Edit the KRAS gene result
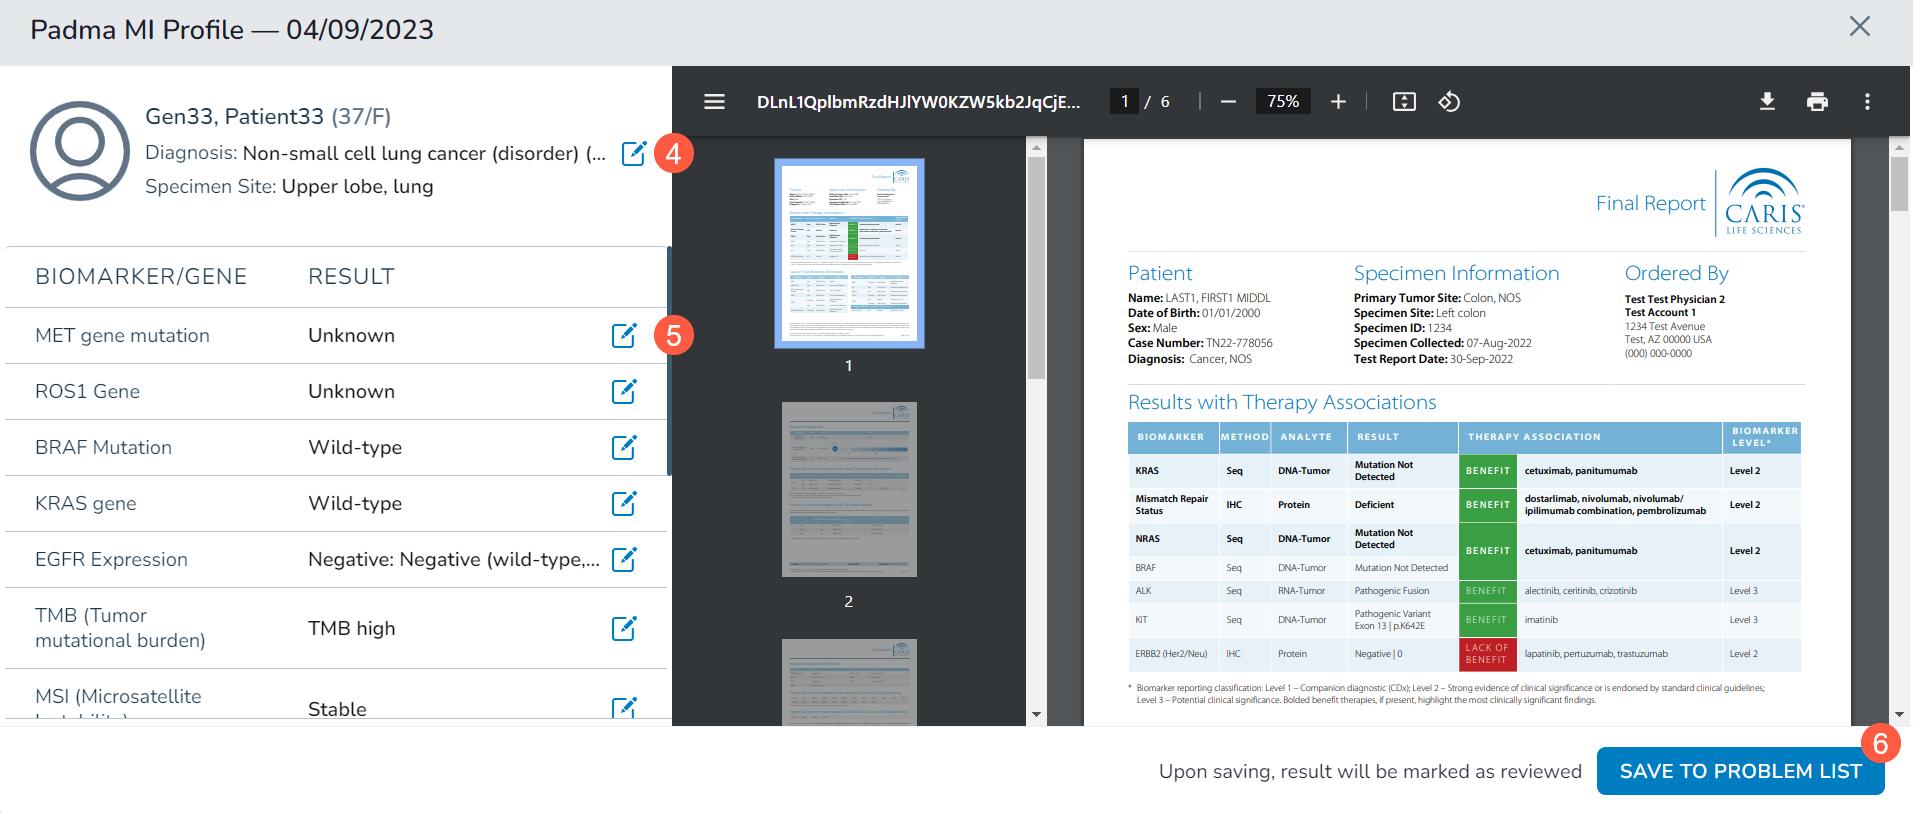The image size is (1913, 813). [x=624, y=503]
